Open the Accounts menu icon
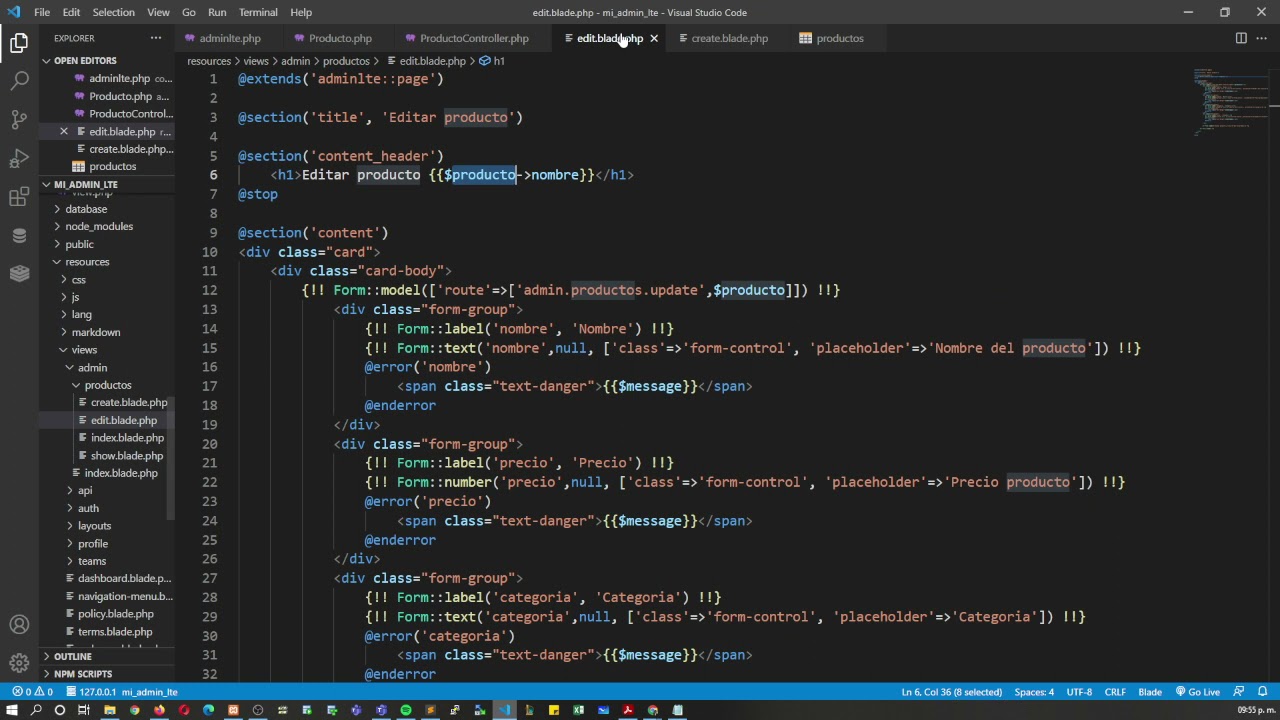 19,625
